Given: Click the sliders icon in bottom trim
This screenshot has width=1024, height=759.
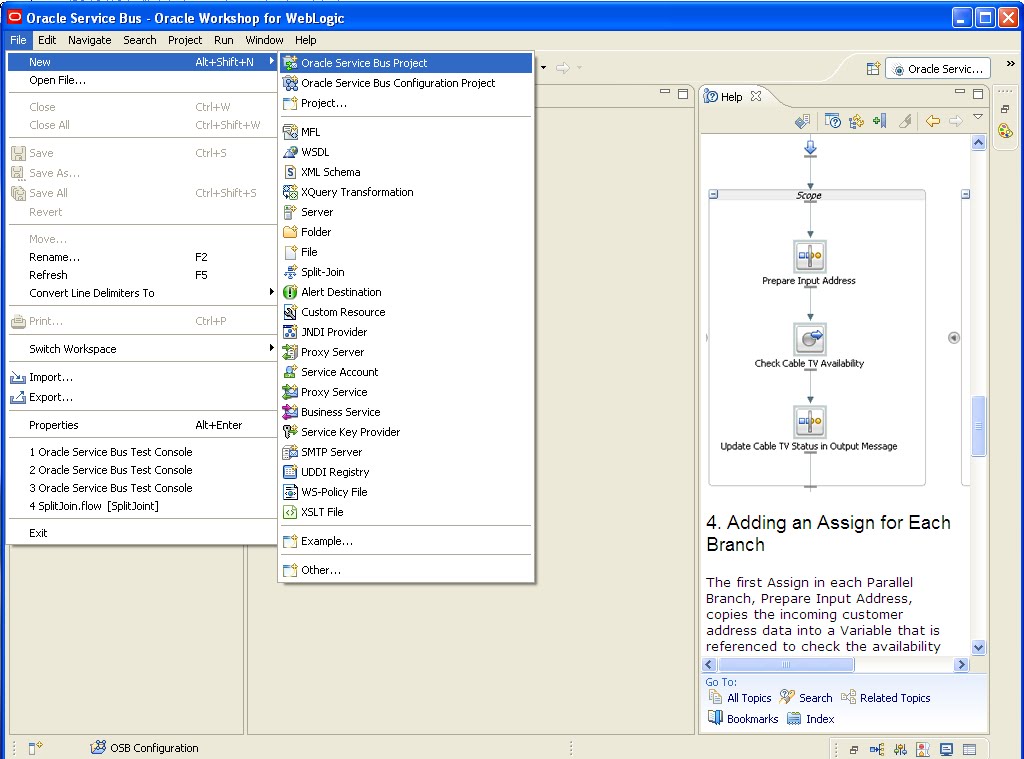Looking at the screenshot, I should [900, 749].
